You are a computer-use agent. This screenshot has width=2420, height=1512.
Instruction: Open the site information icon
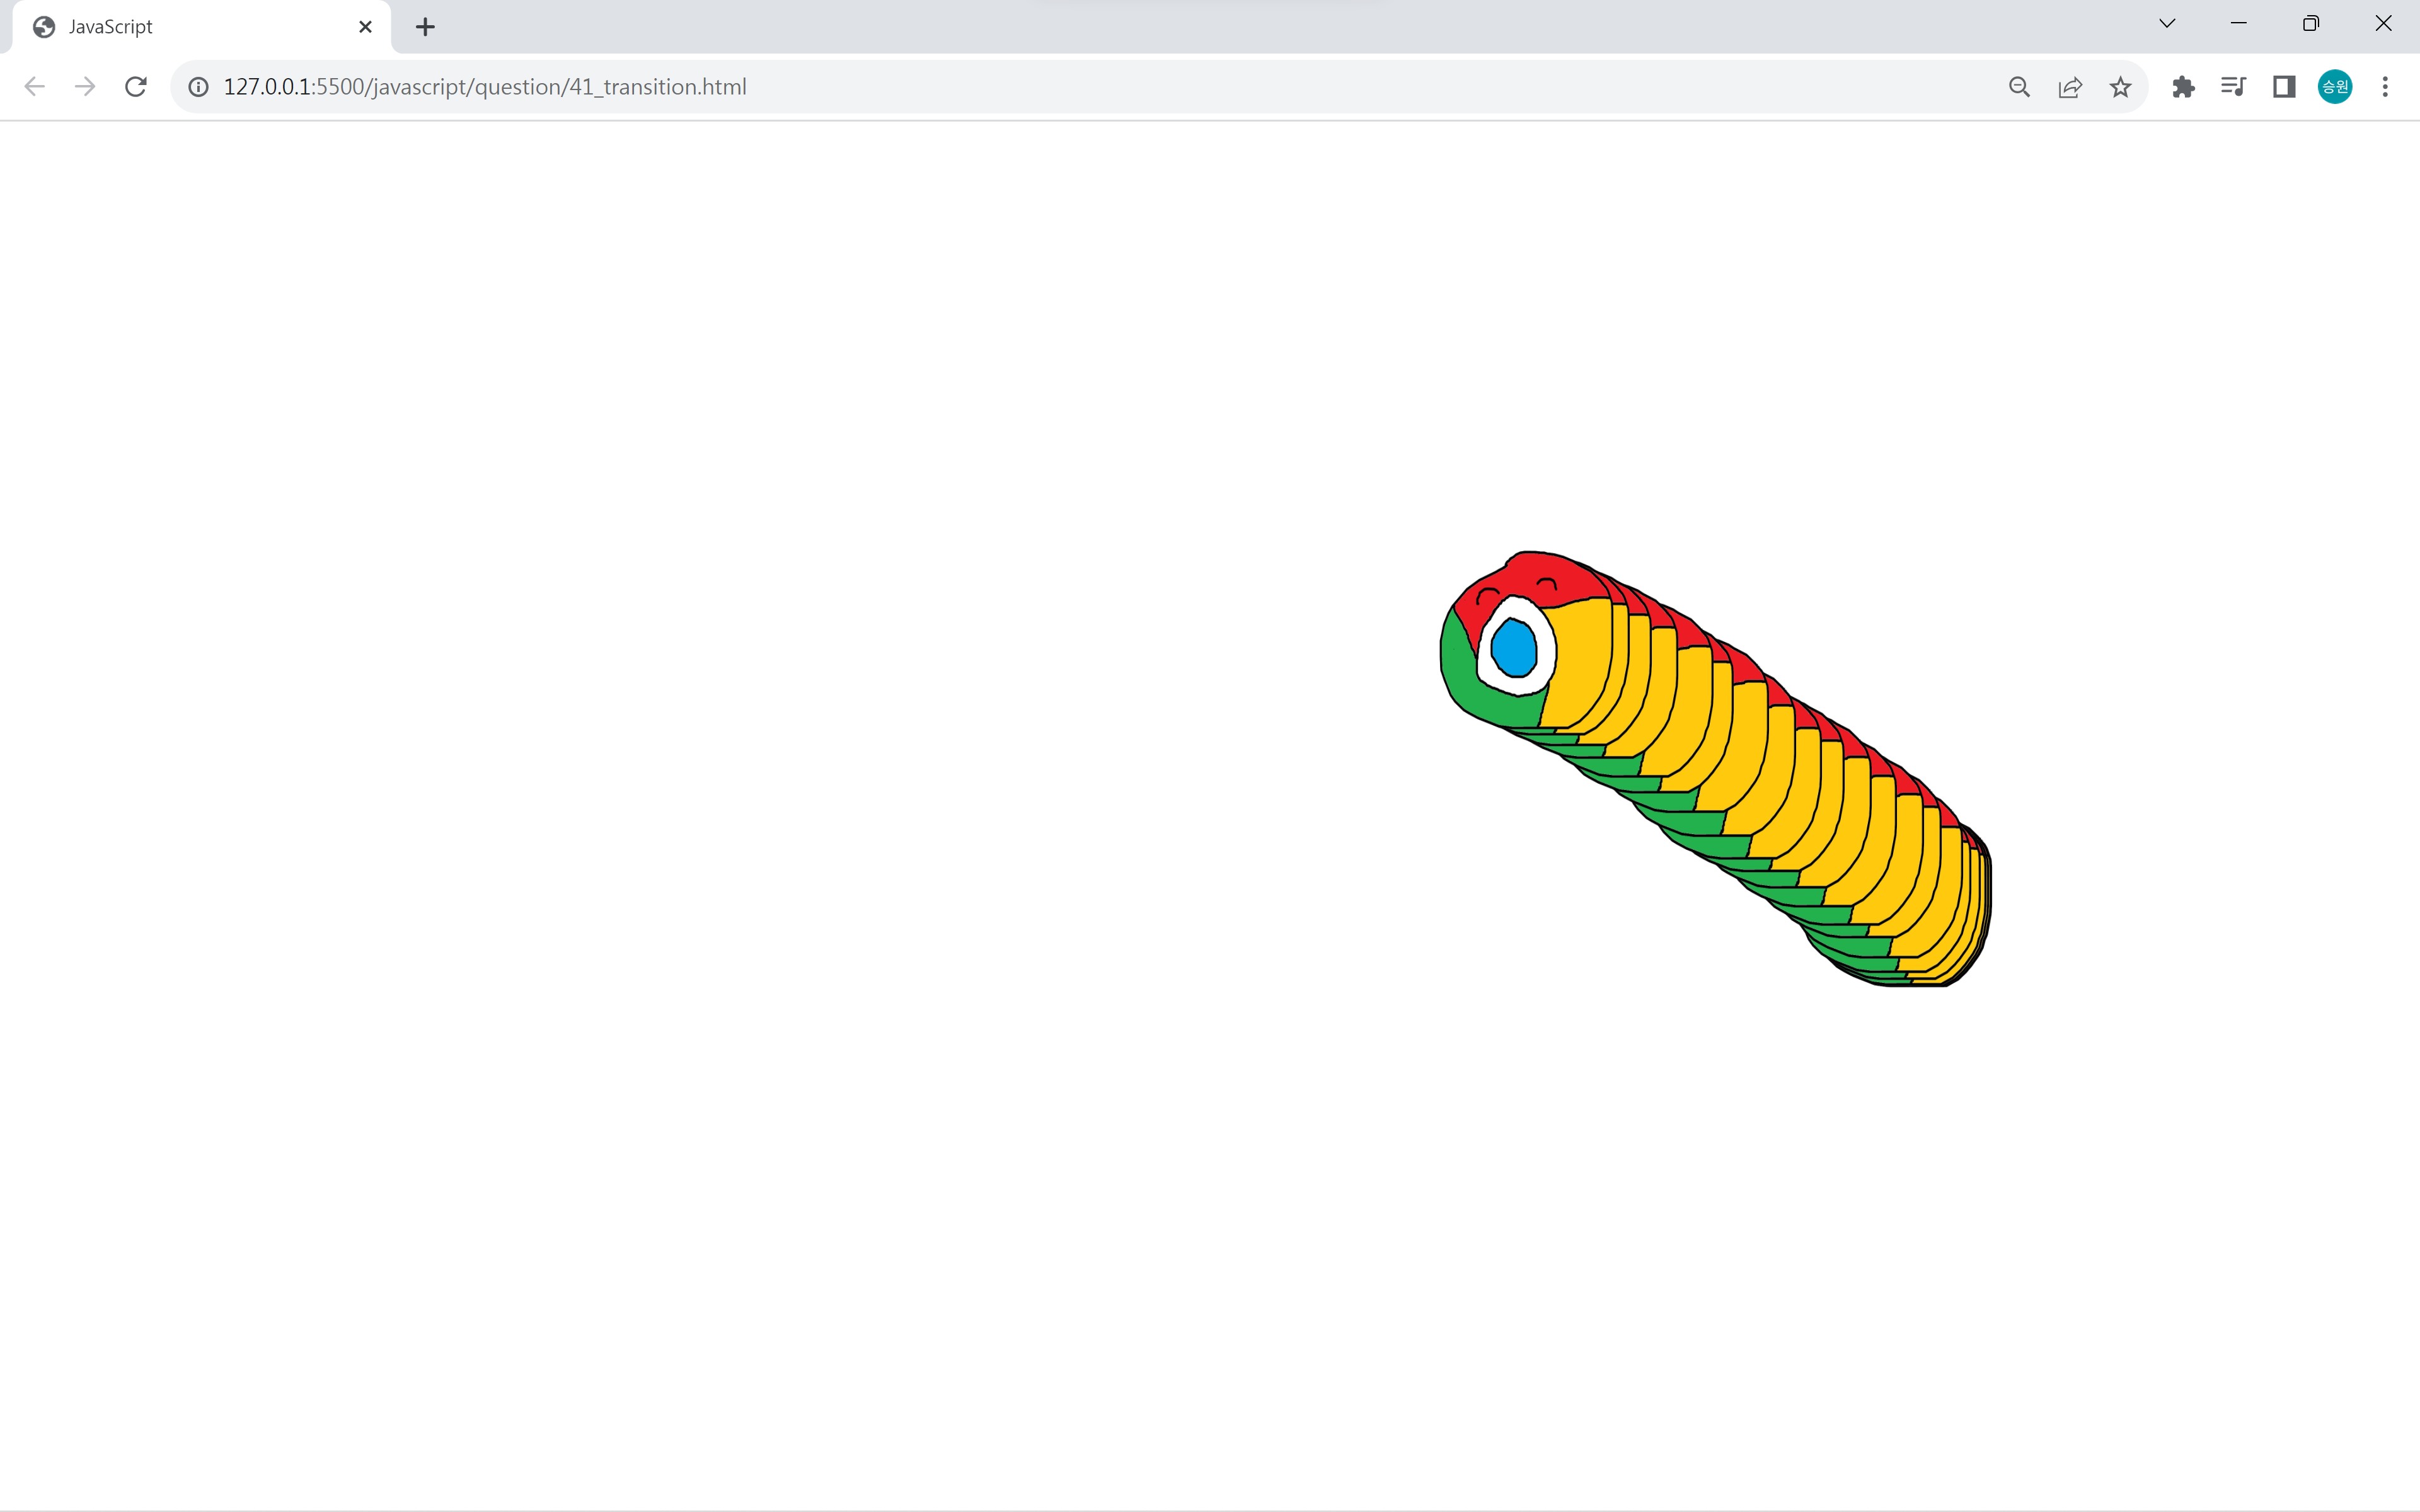(199, 87)
